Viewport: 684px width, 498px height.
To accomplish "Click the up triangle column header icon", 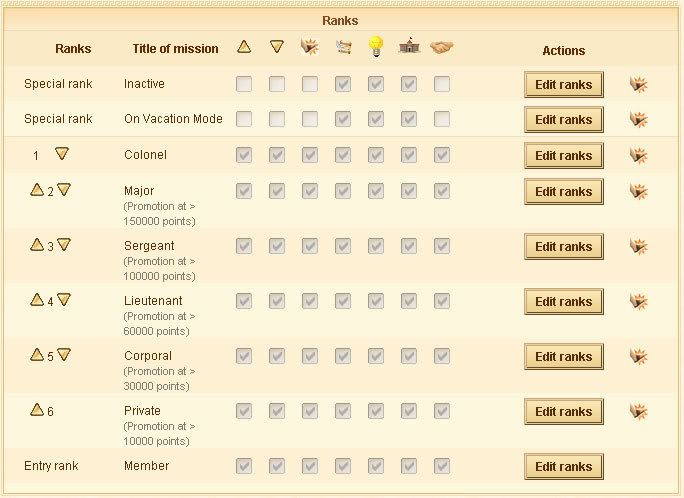I will 244,47.
